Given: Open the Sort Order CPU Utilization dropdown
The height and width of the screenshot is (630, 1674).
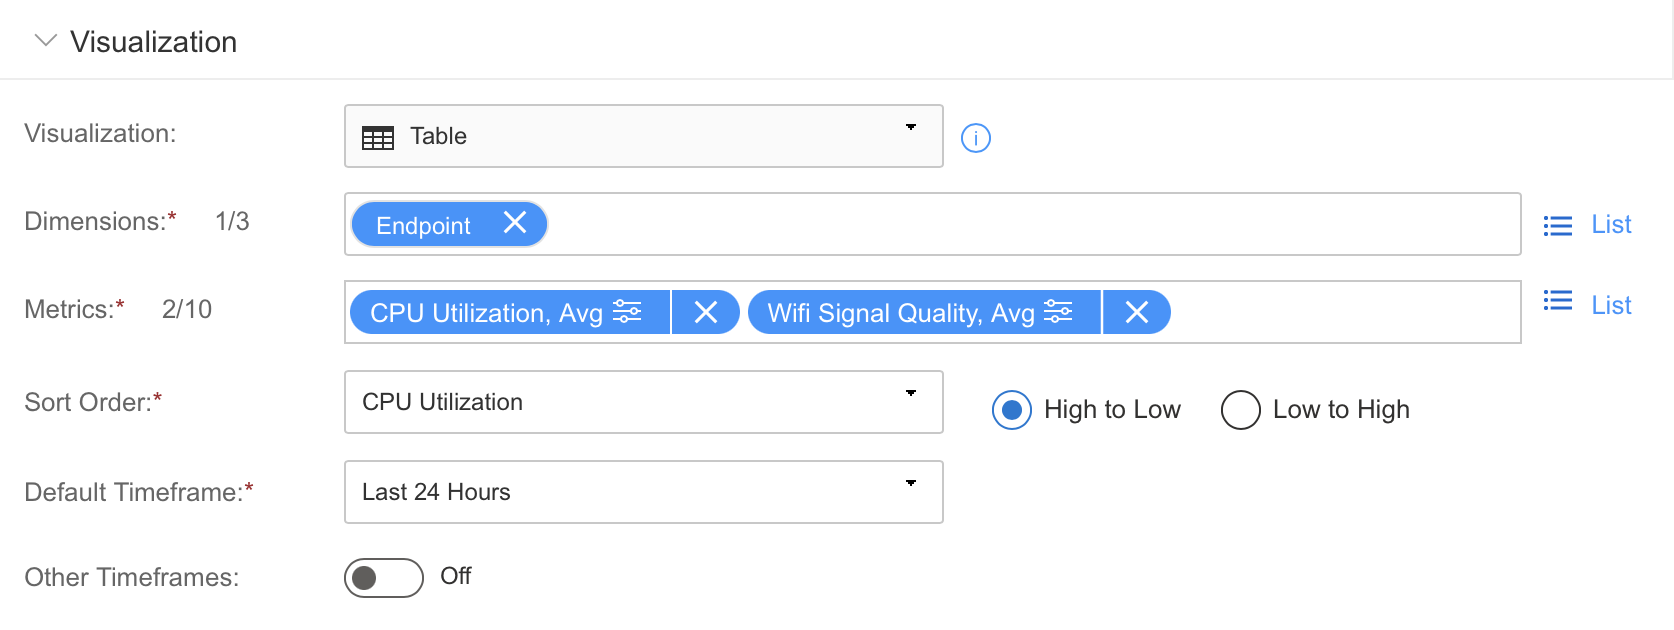Looking at the screenshot, I should [x=644, y=402].
